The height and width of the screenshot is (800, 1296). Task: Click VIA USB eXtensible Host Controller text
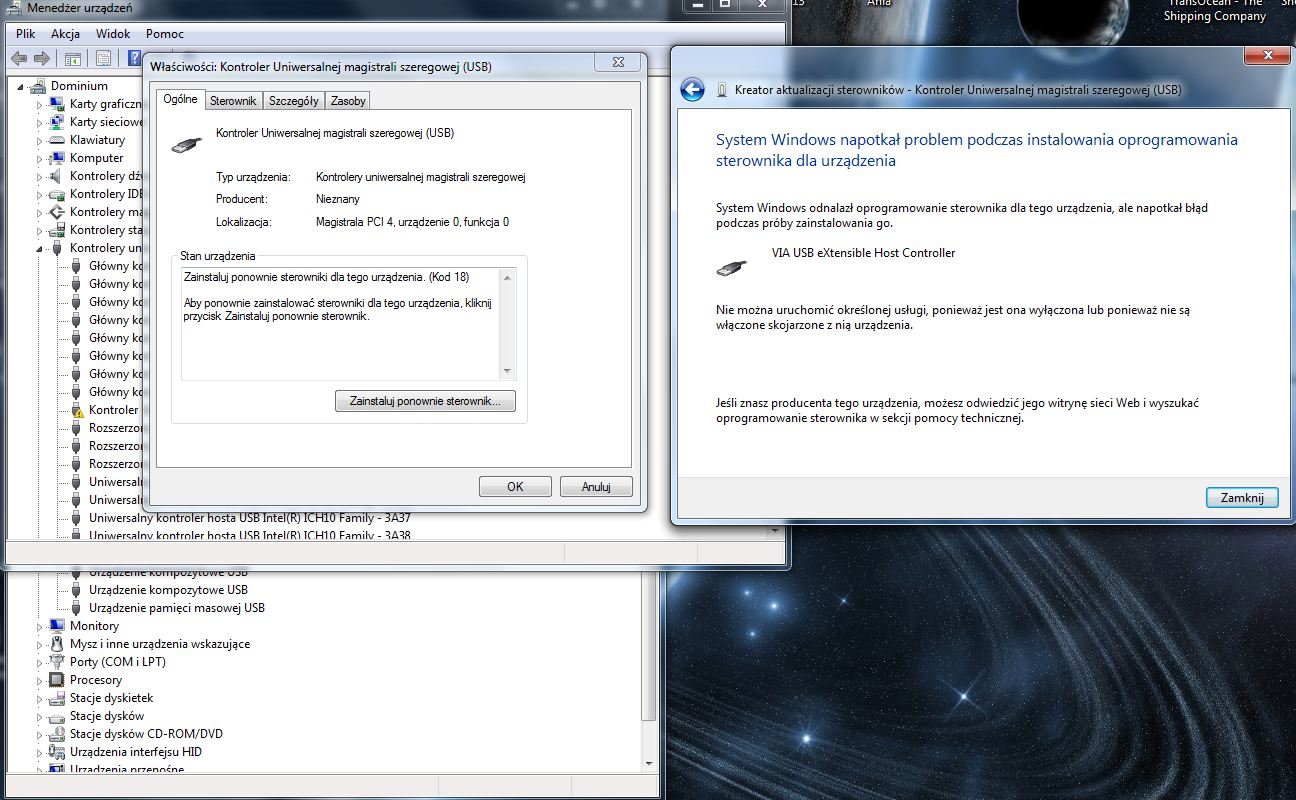tap(863, 253)
